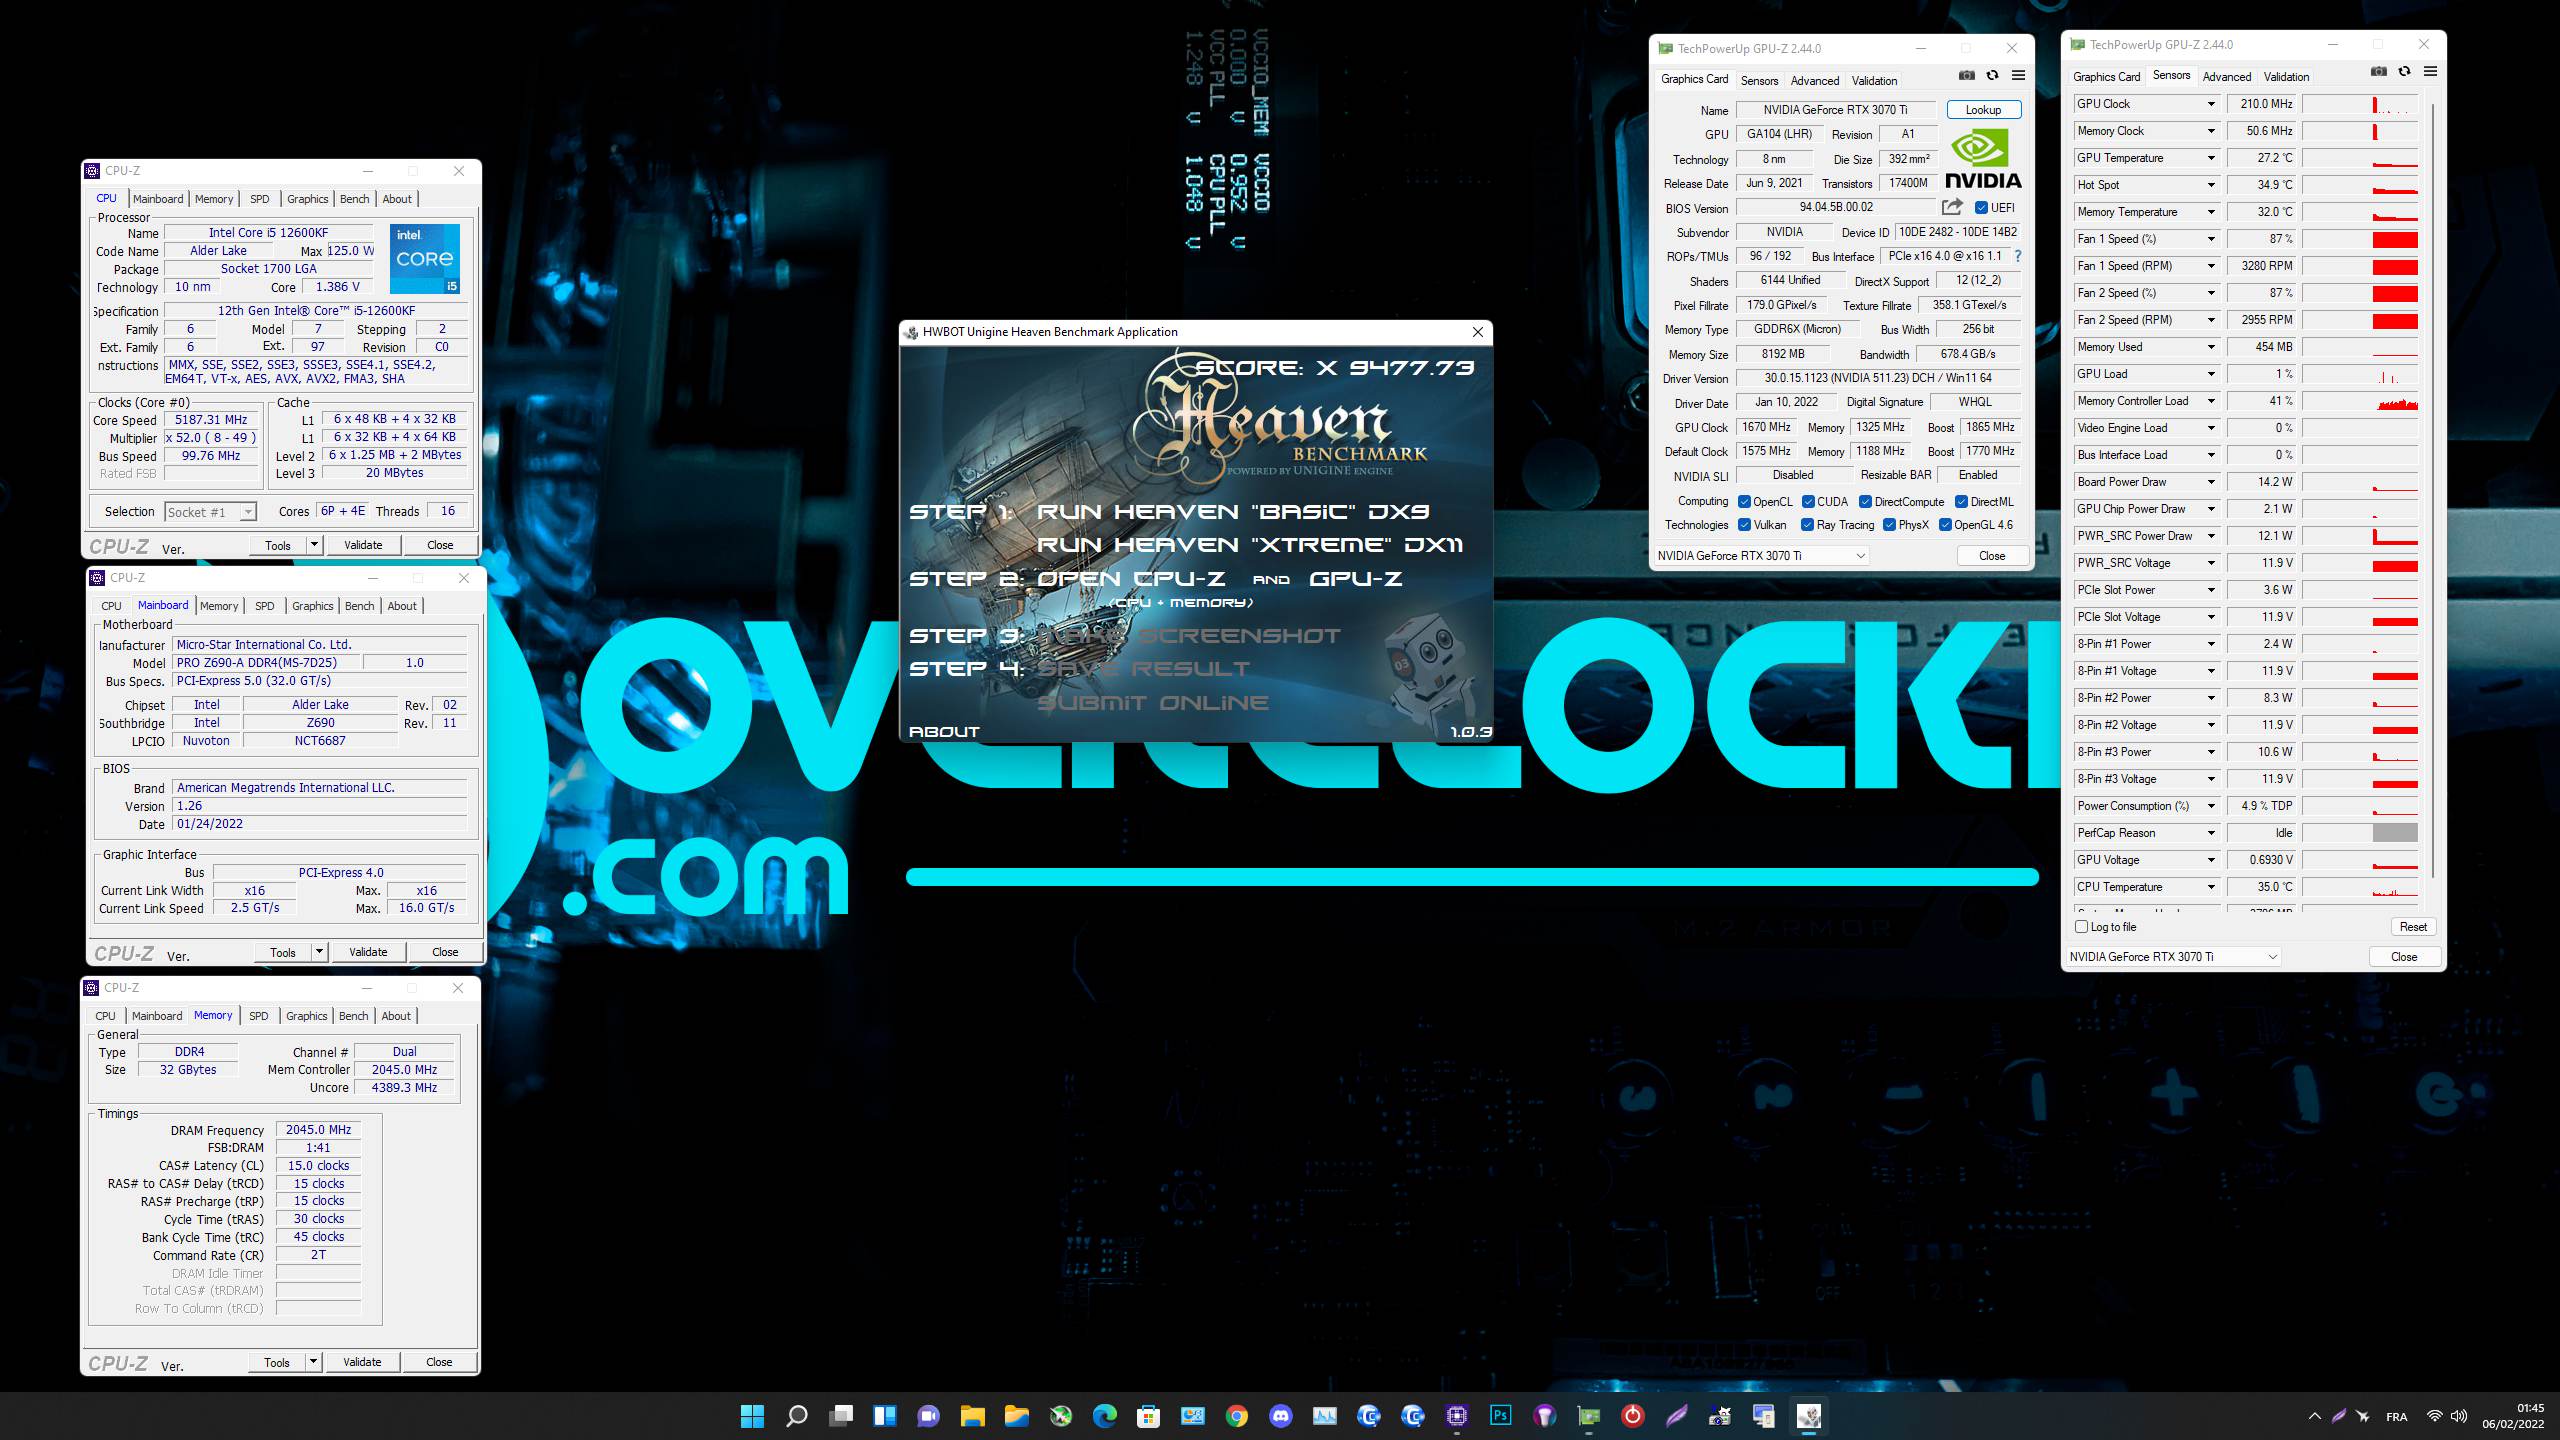Take a screenshot in GPU-Z Graphics Card window
The width and height of the screenshot is (2560, 1440).
click(1966, 75)
